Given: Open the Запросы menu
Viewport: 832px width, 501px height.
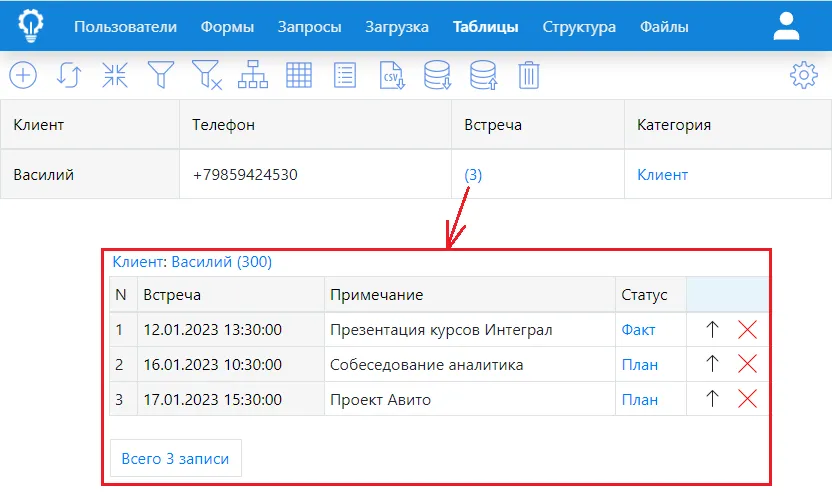Looking at the screenshot, I should tap(309, 27).
